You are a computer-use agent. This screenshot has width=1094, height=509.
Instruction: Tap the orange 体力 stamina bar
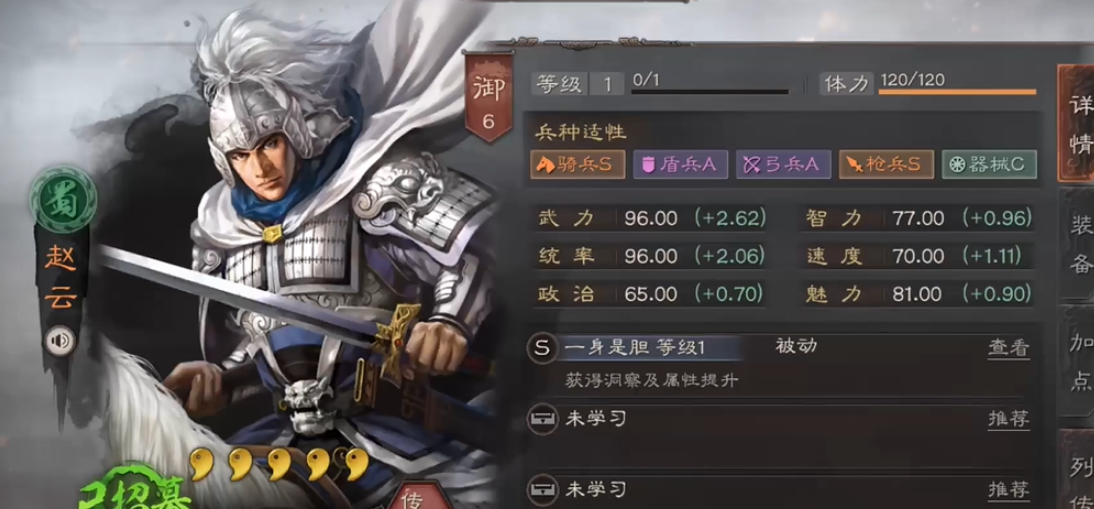[958, 91]
